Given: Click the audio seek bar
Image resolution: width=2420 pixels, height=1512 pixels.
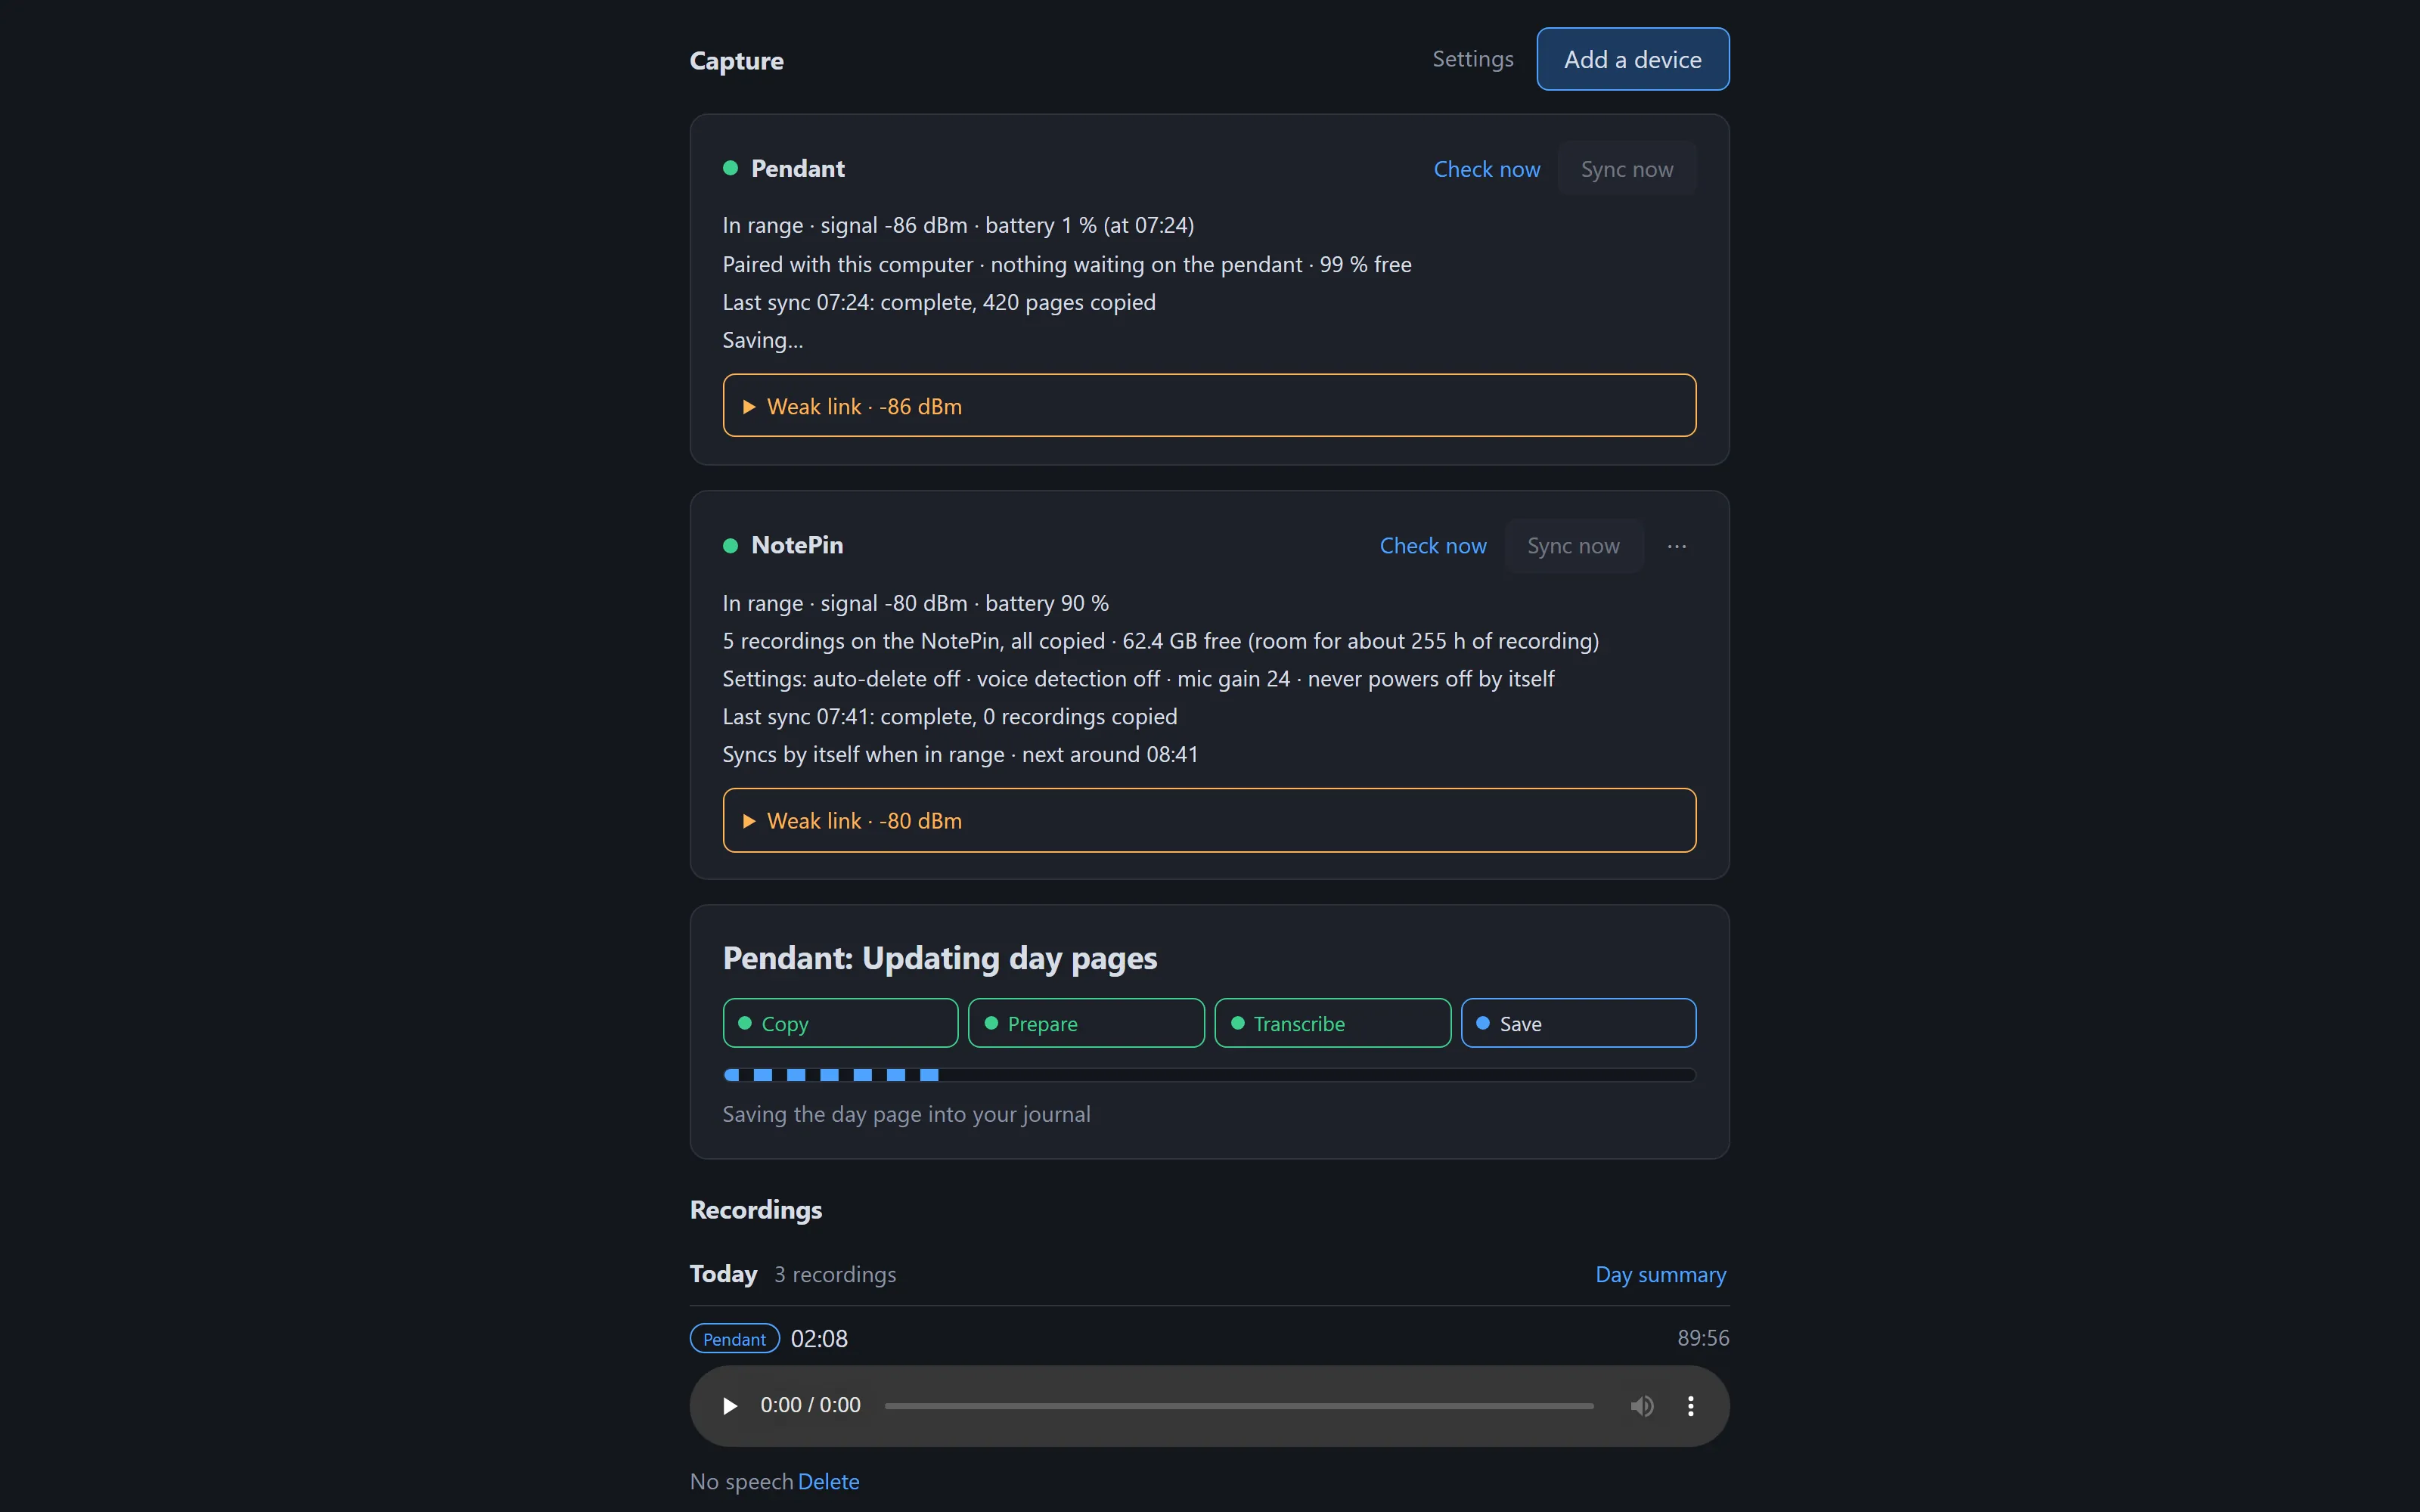Looking at the screenshot, I should pyautogui.click(x=1239, y=1406).
